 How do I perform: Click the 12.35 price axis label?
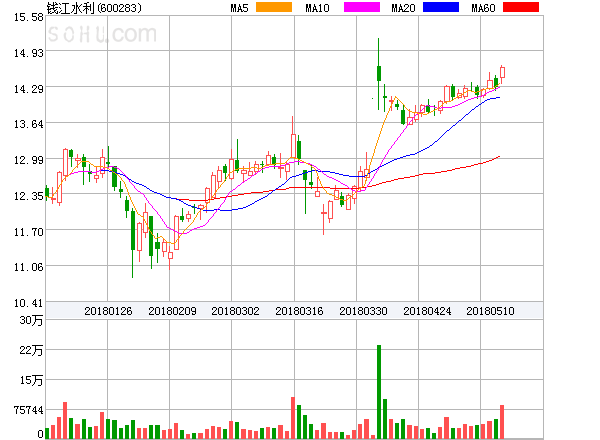coord(29,196)
